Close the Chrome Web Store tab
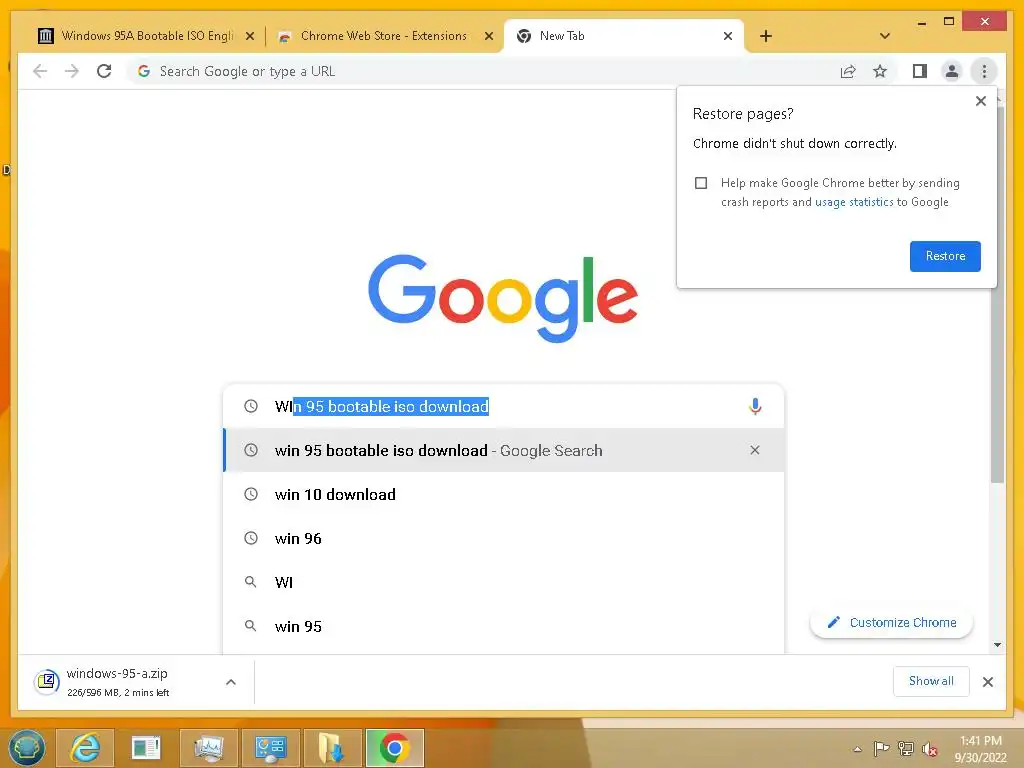 [488, 37]
